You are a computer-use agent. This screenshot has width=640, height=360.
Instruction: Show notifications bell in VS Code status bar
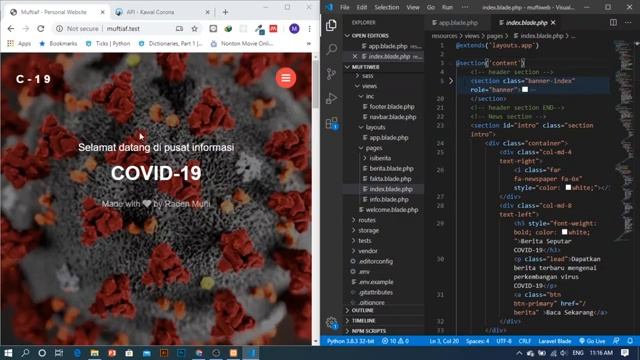630,341
